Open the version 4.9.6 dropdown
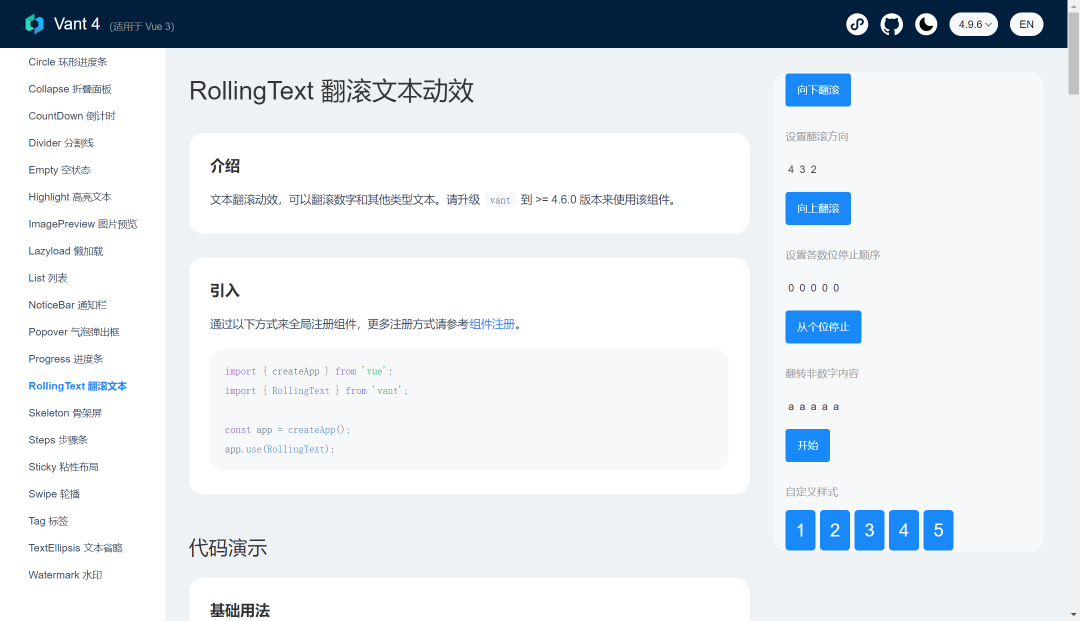 coord(973,23)
